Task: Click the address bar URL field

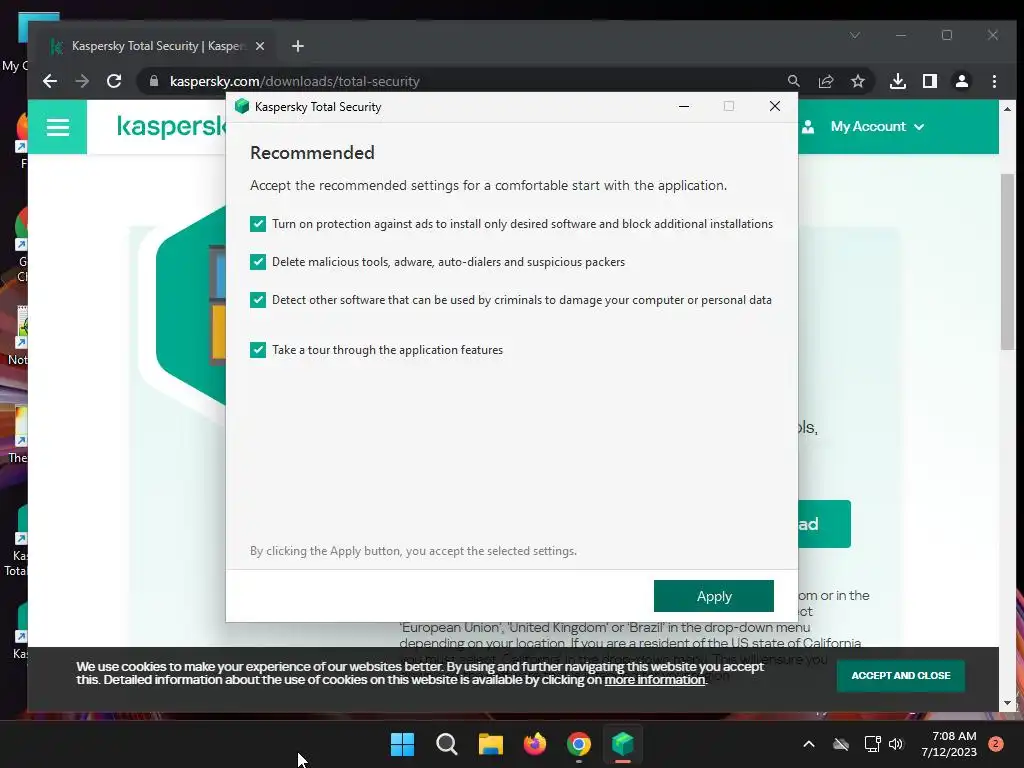Action: coord(470,81)
